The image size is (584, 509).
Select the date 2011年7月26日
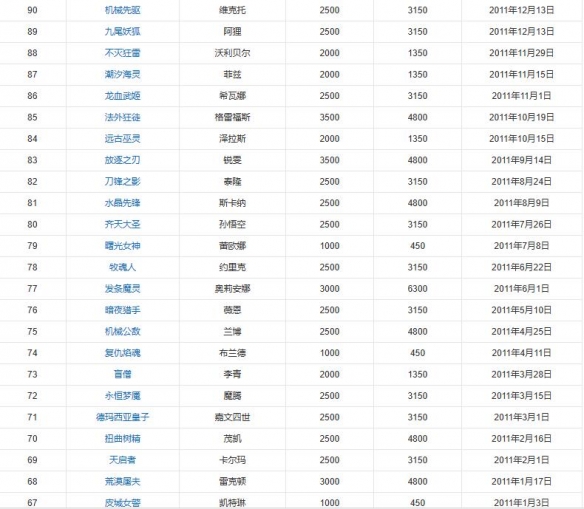[x=521, y=224]
